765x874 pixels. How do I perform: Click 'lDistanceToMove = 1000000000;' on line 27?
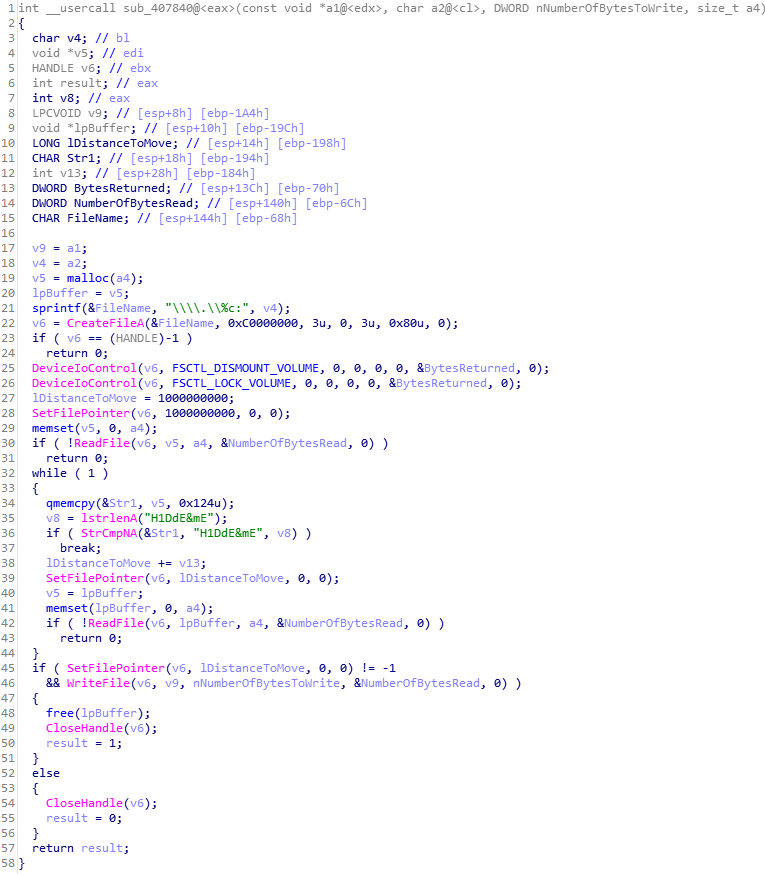click(x=133, y=399)
